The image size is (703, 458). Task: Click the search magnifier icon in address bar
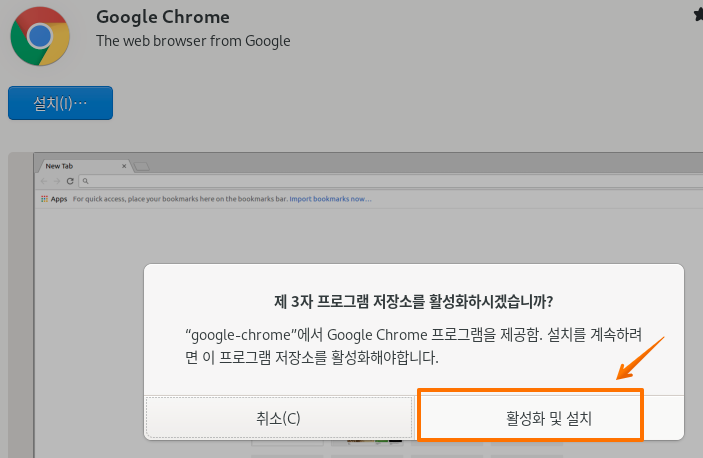(x=86, y=181)
